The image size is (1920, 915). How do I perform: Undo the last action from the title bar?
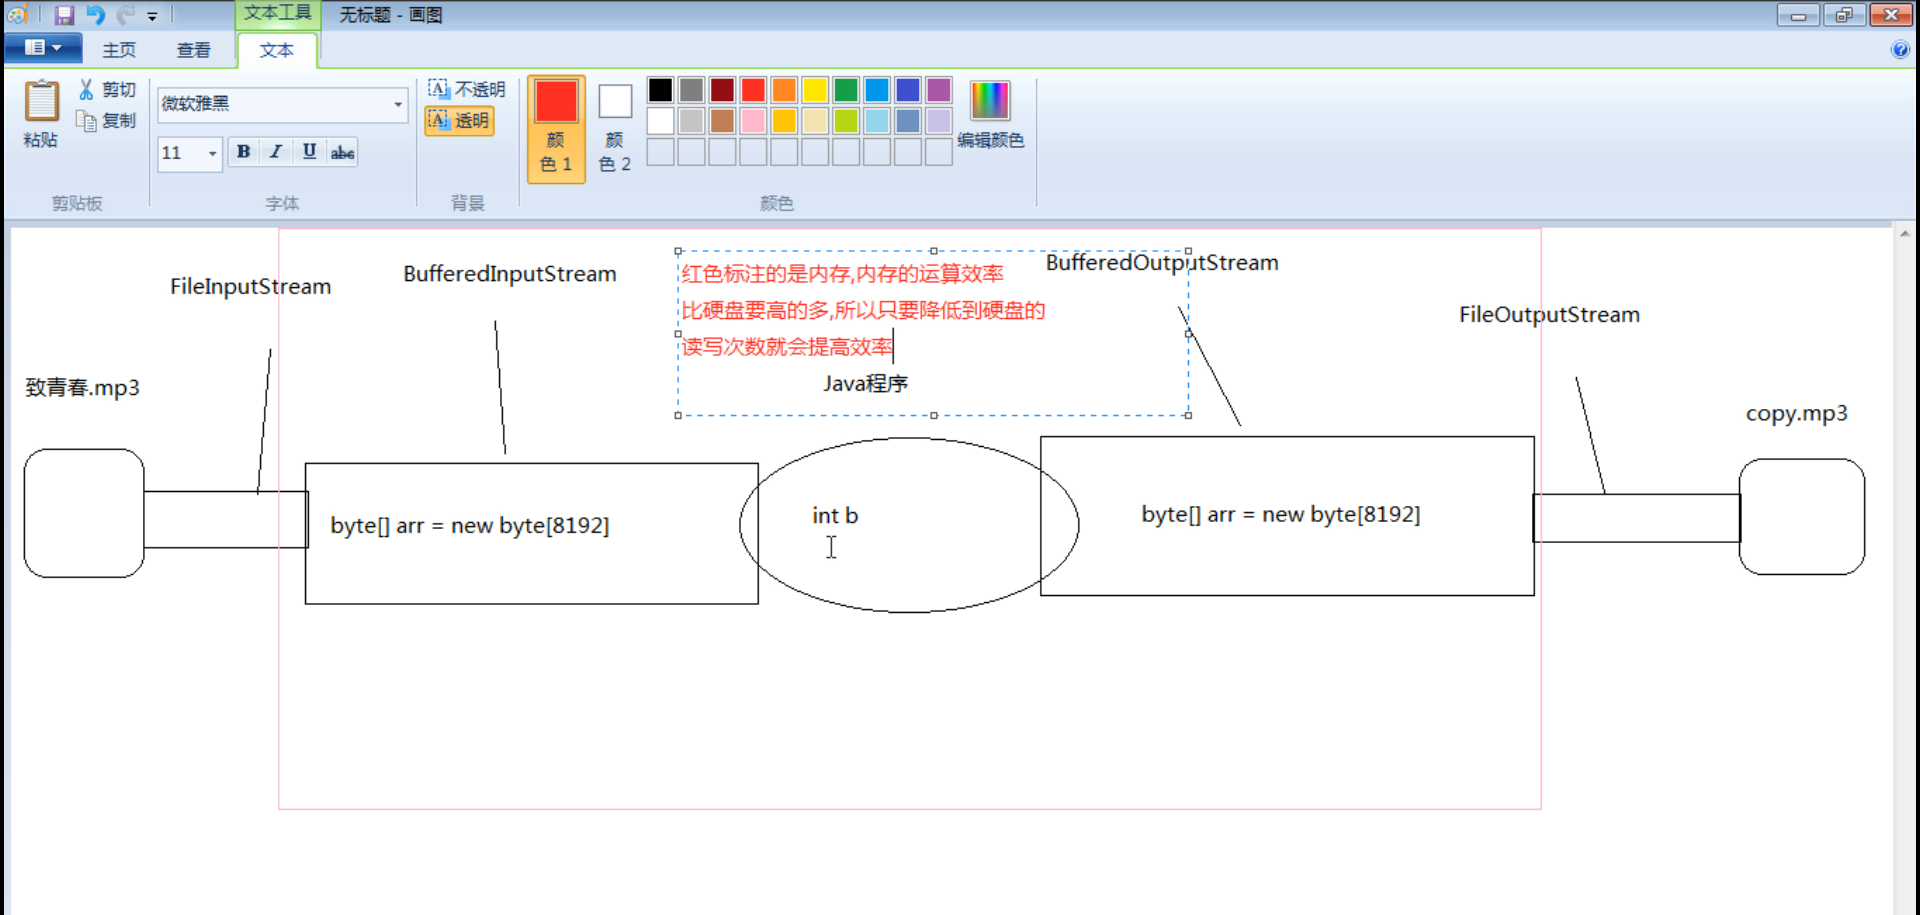tap(95, 15)
